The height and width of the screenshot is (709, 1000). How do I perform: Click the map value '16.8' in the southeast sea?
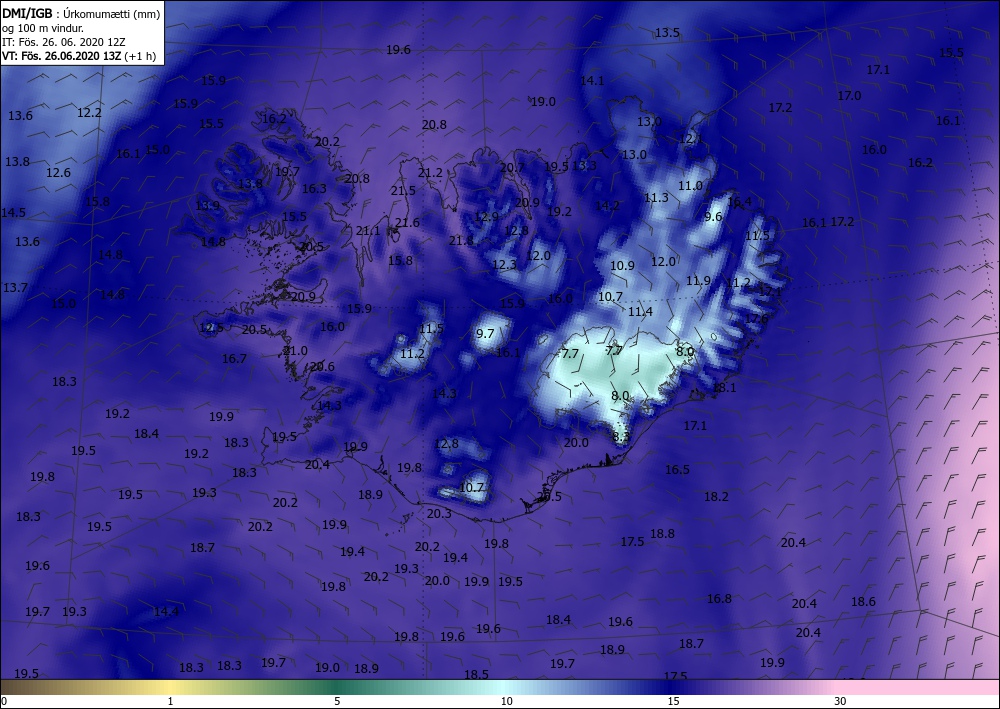pos(719,599)
